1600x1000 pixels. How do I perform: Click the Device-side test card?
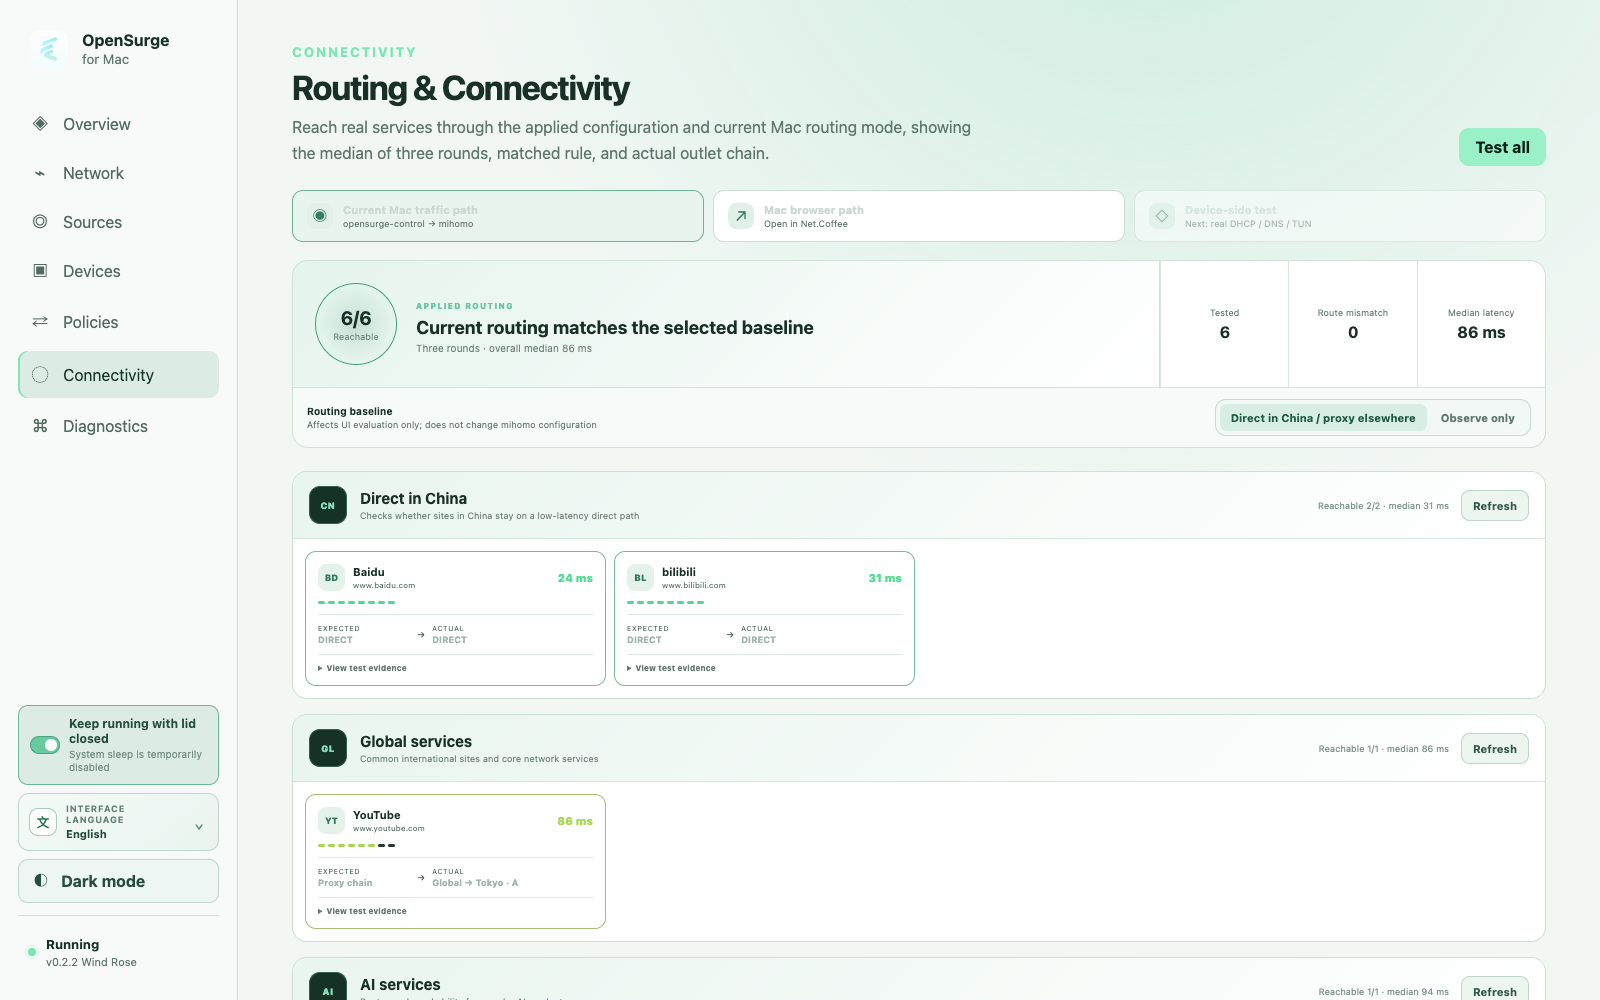pos(1340,216)
